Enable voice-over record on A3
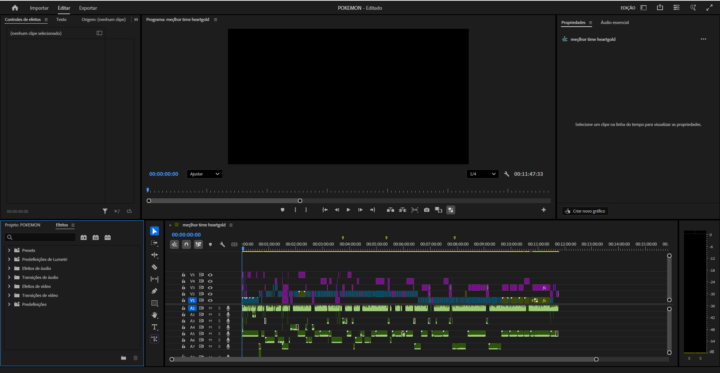 [x=228, y=321]
